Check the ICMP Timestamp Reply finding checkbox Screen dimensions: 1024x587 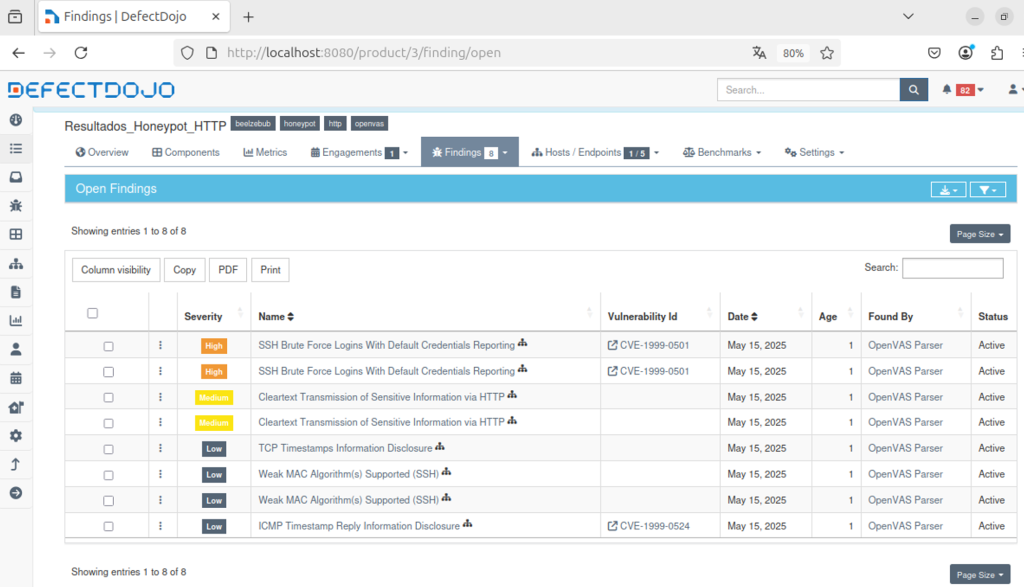[x=108, y=526]
